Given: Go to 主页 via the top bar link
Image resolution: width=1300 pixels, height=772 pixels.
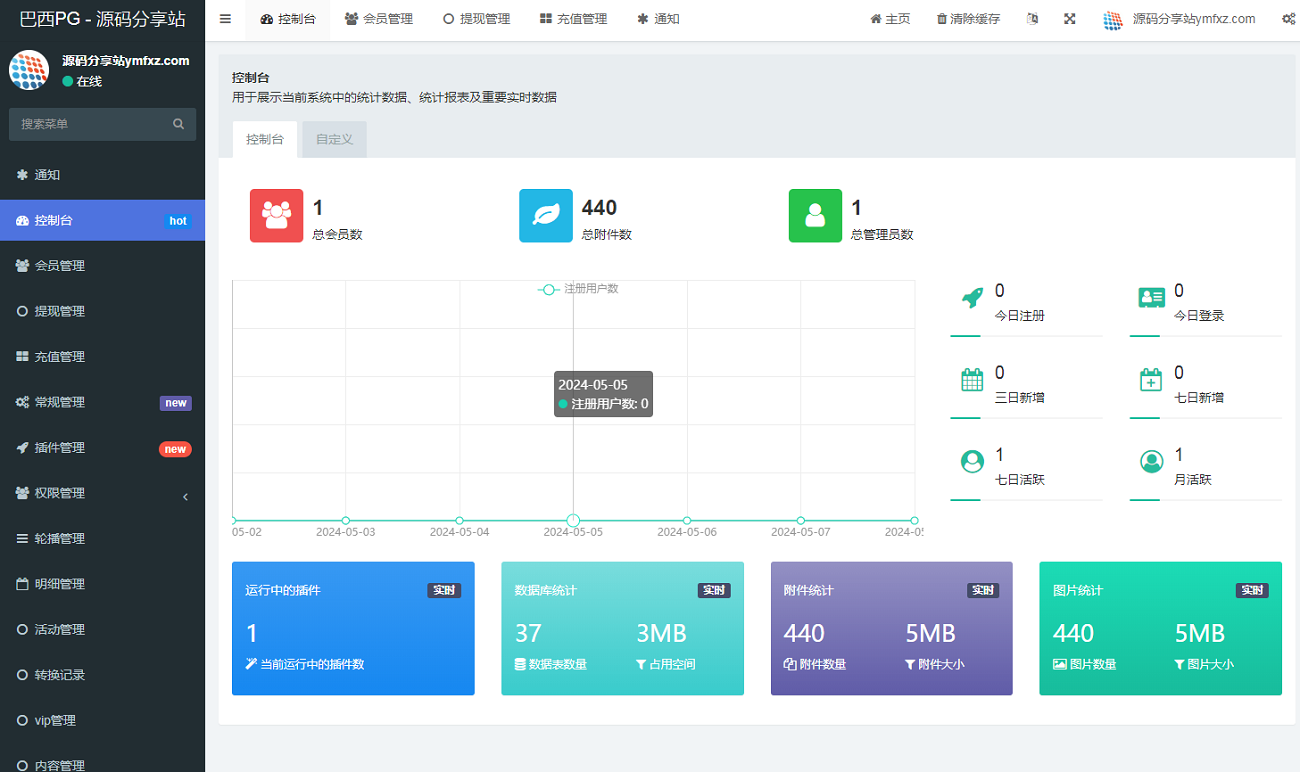Looking at the screenshot, I should click(x=890, y=19).
